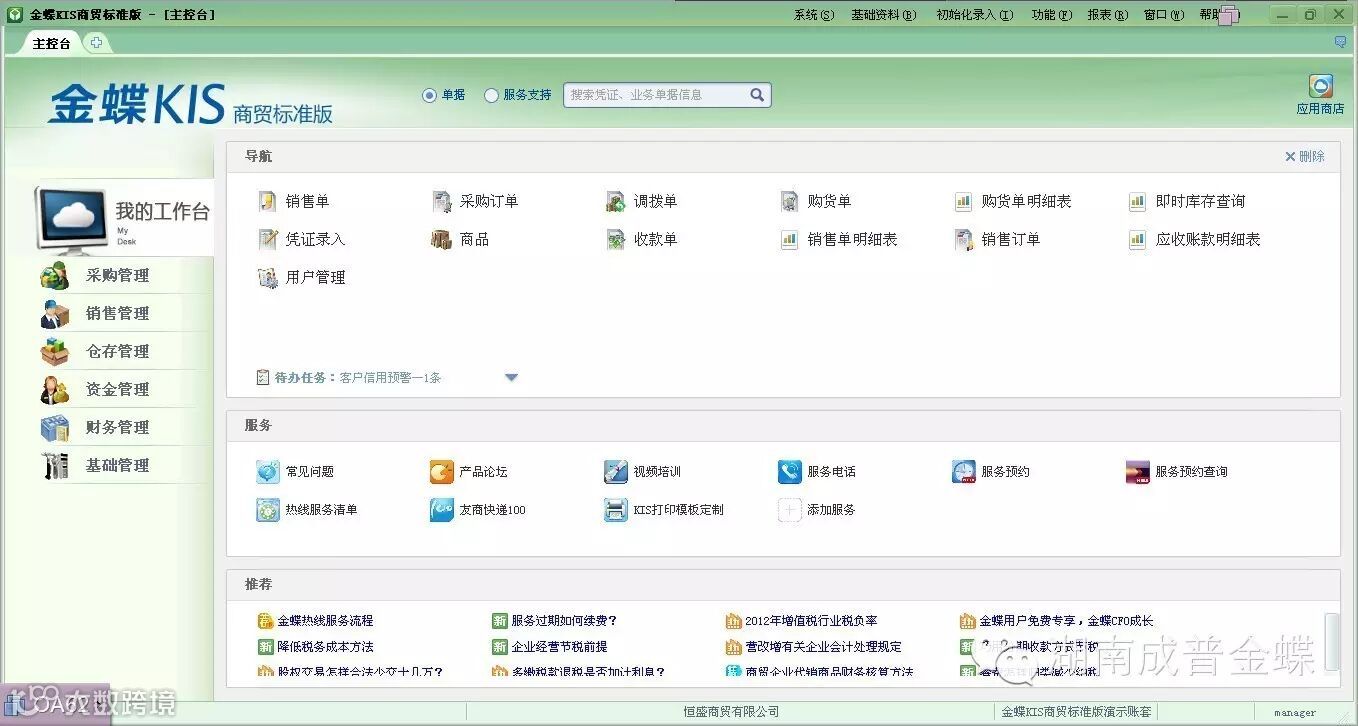Viewport: 1358px width, 726px height.
Task: Open the 服务预约查询 booking query icon
Action: point(1138,471)
